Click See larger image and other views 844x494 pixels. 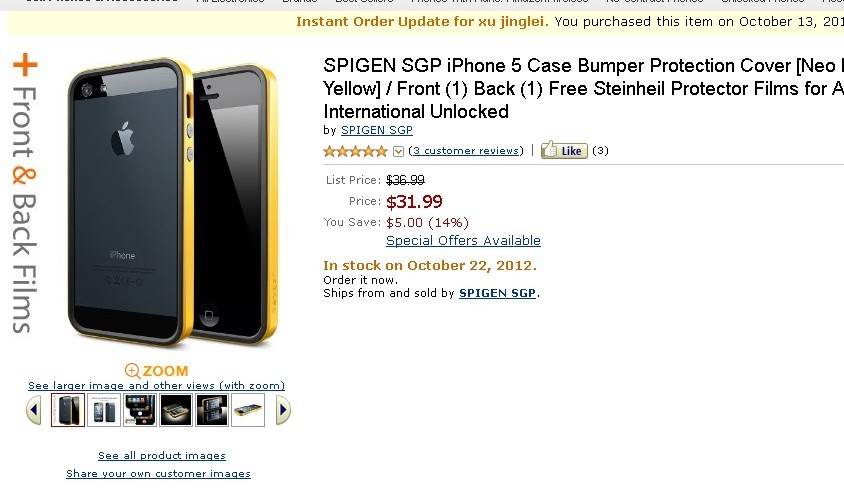coord(157,385)
